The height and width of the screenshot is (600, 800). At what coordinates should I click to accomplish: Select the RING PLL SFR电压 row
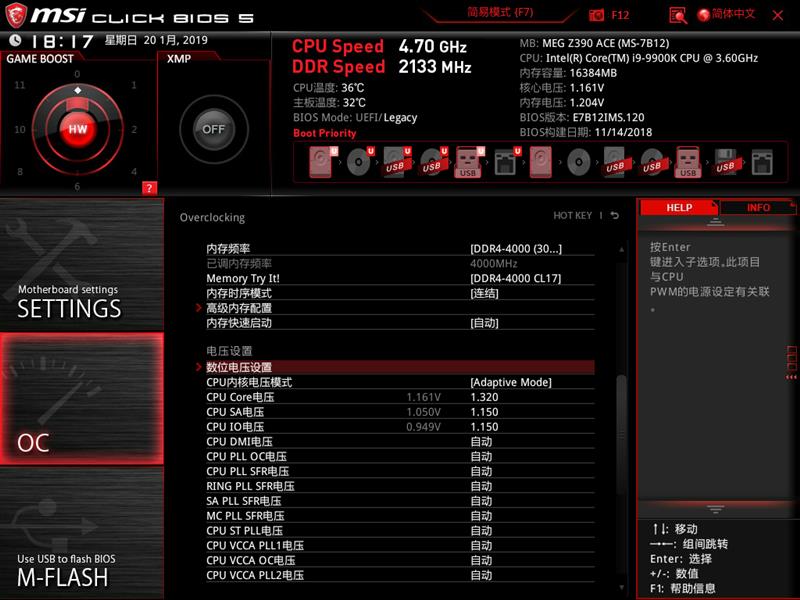pos(400,486)
